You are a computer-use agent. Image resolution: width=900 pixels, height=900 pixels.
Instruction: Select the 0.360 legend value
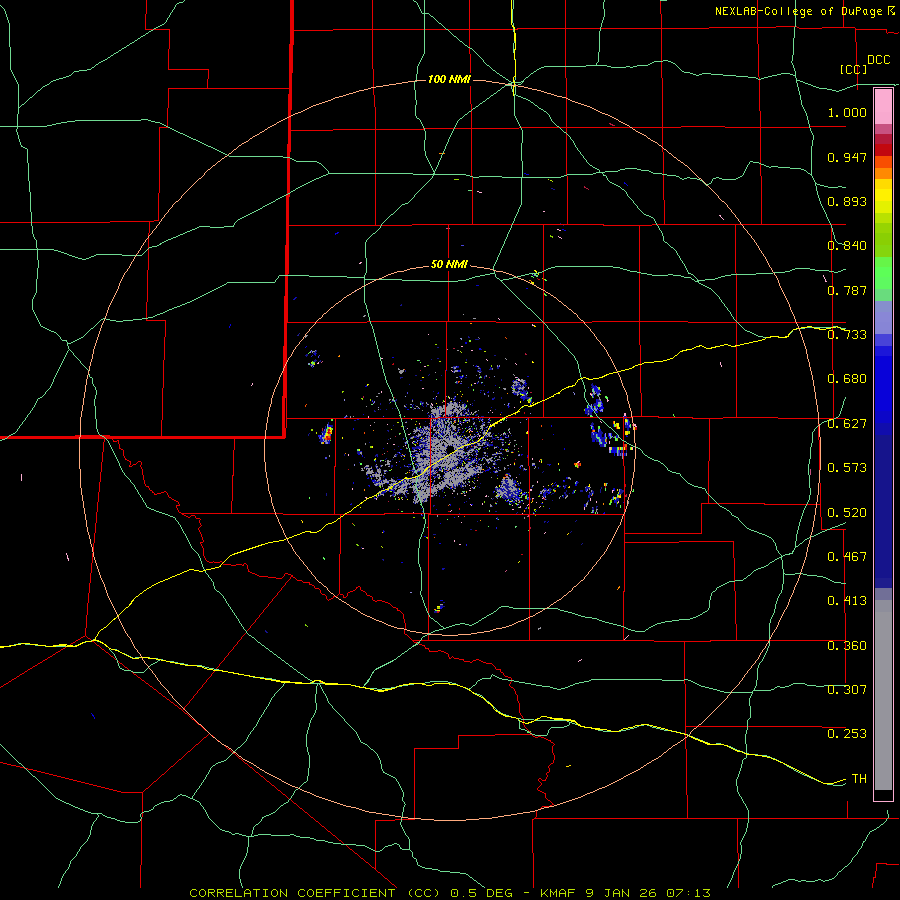[847, 646]
